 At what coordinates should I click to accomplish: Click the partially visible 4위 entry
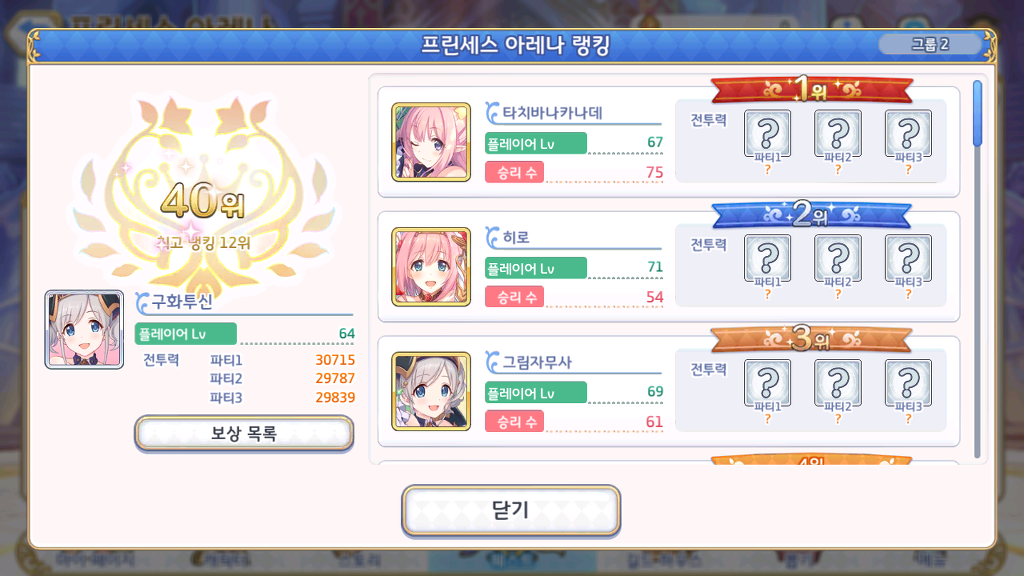[668, 460]
